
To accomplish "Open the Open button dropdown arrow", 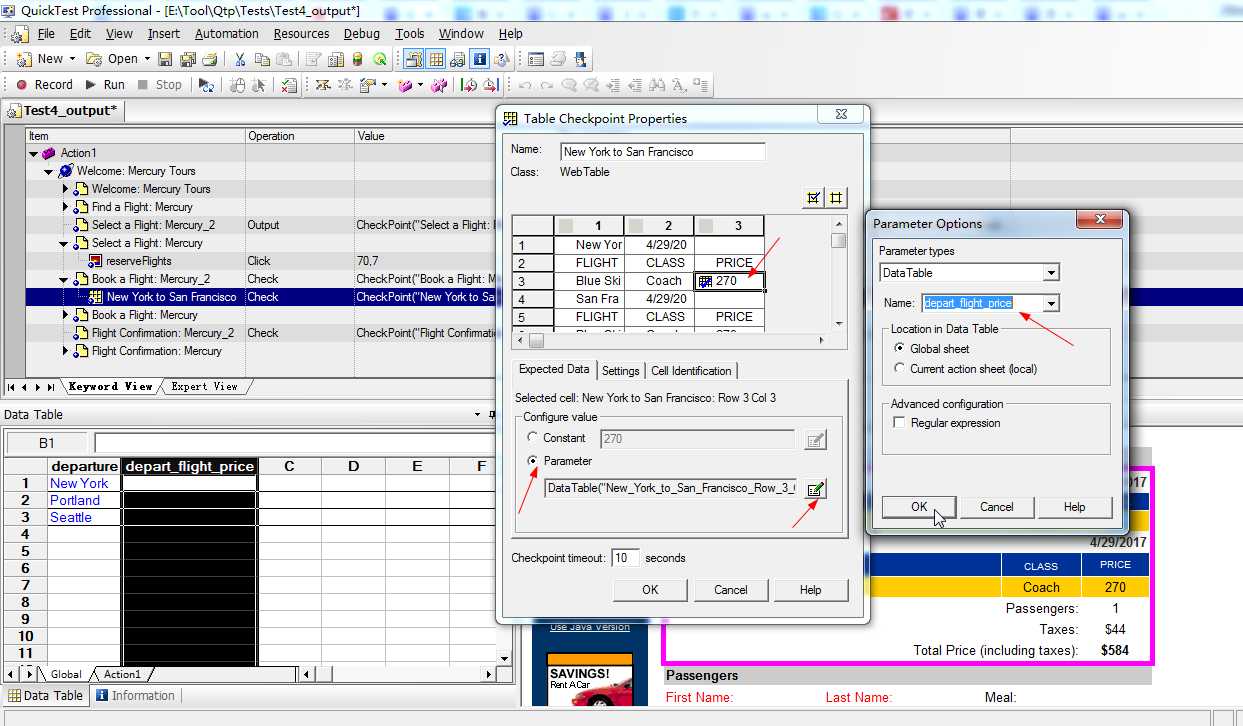I will pos(147,59).
